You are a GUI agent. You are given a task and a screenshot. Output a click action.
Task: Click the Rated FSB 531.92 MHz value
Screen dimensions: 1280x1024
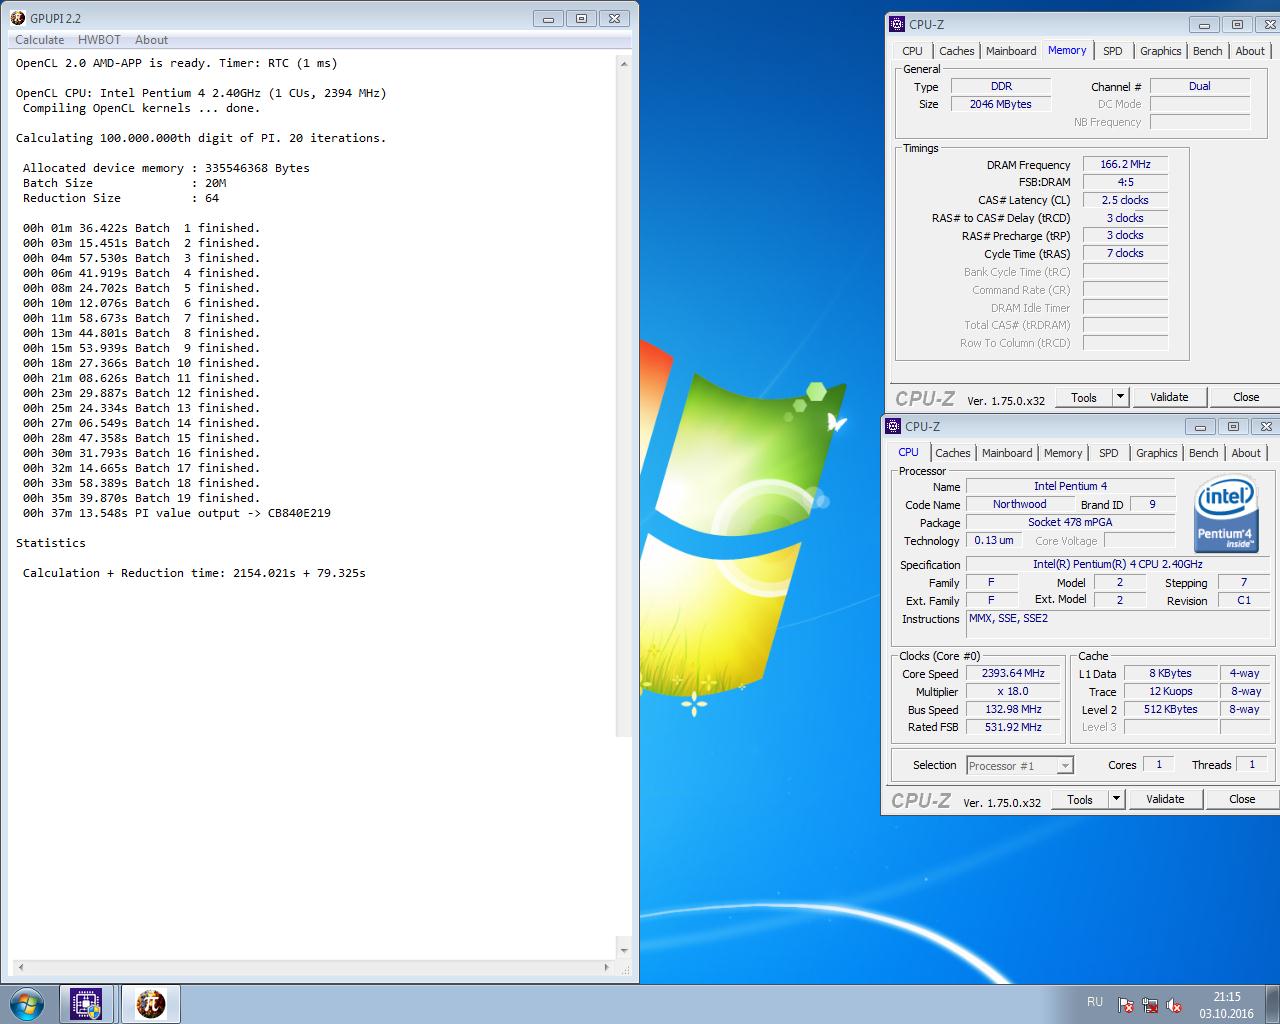click(x=1013, y=727)
